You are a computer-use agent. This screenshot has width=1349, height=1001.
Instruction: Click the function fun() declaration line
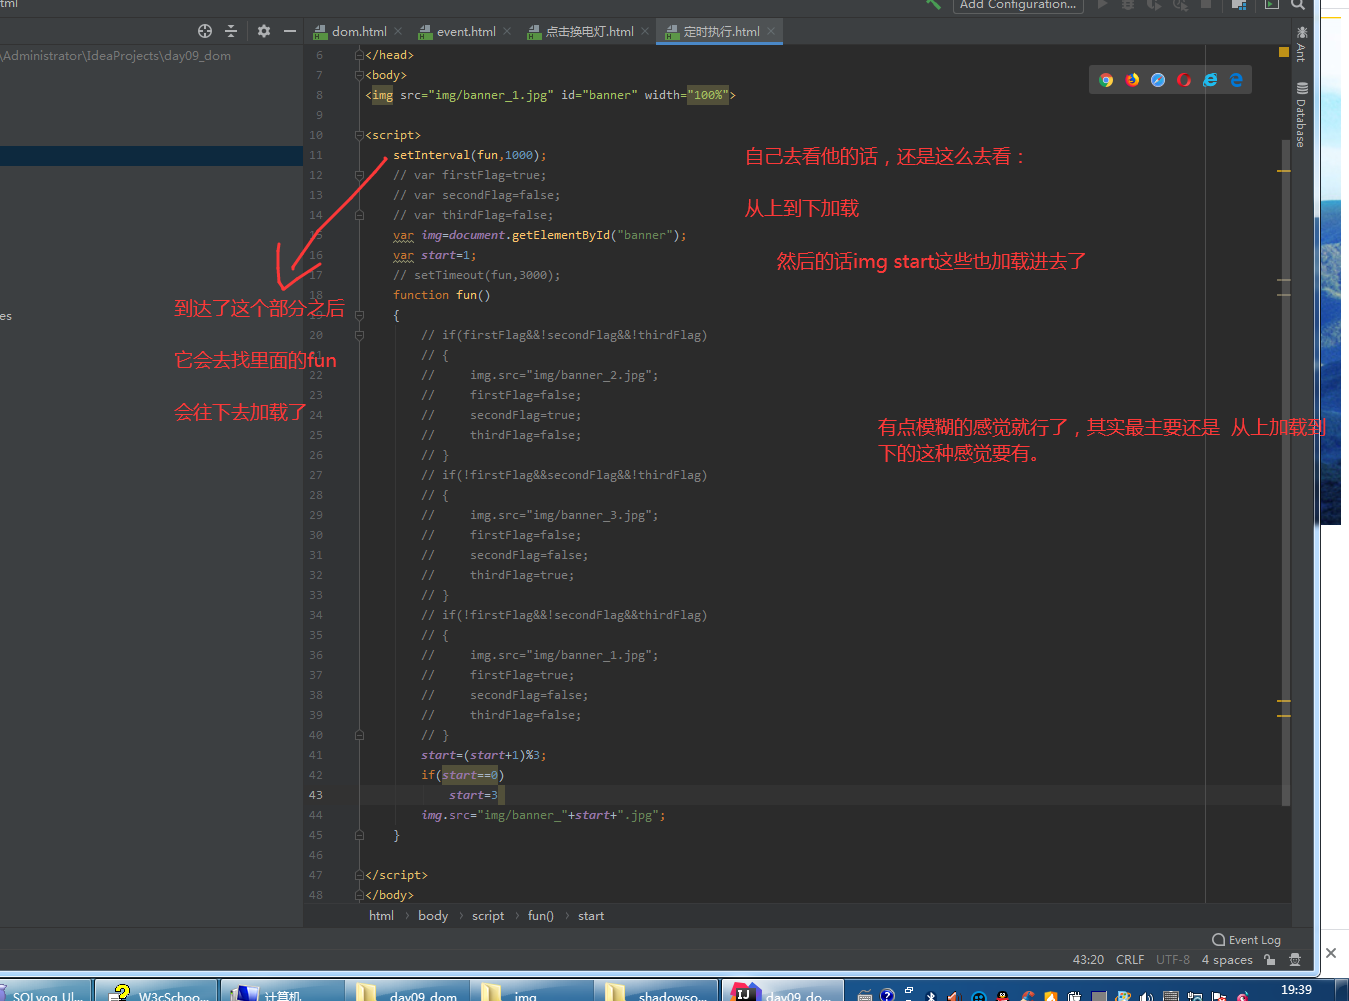441,295
